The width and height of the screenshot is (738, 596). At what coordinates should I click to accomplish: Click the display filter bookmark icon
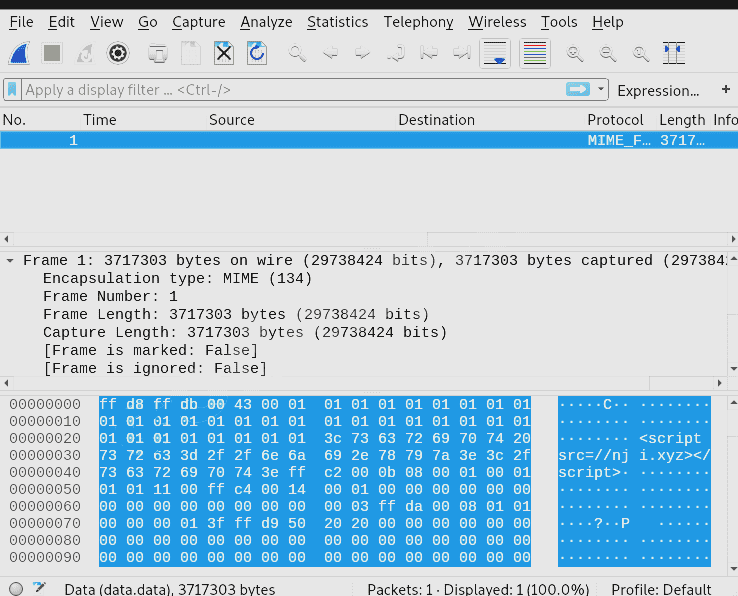pos(12,89)
